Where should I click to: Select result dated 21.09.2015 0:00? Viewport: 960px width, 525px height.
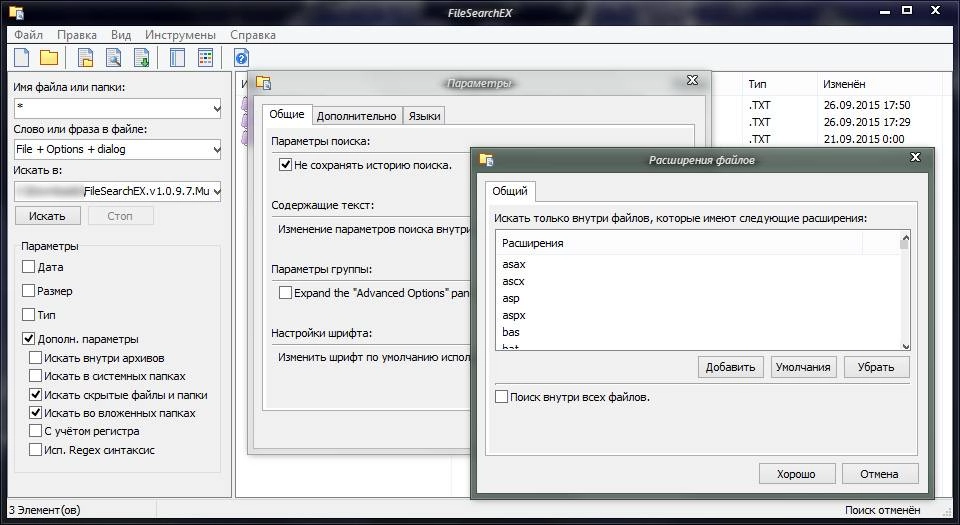point(863,139)
